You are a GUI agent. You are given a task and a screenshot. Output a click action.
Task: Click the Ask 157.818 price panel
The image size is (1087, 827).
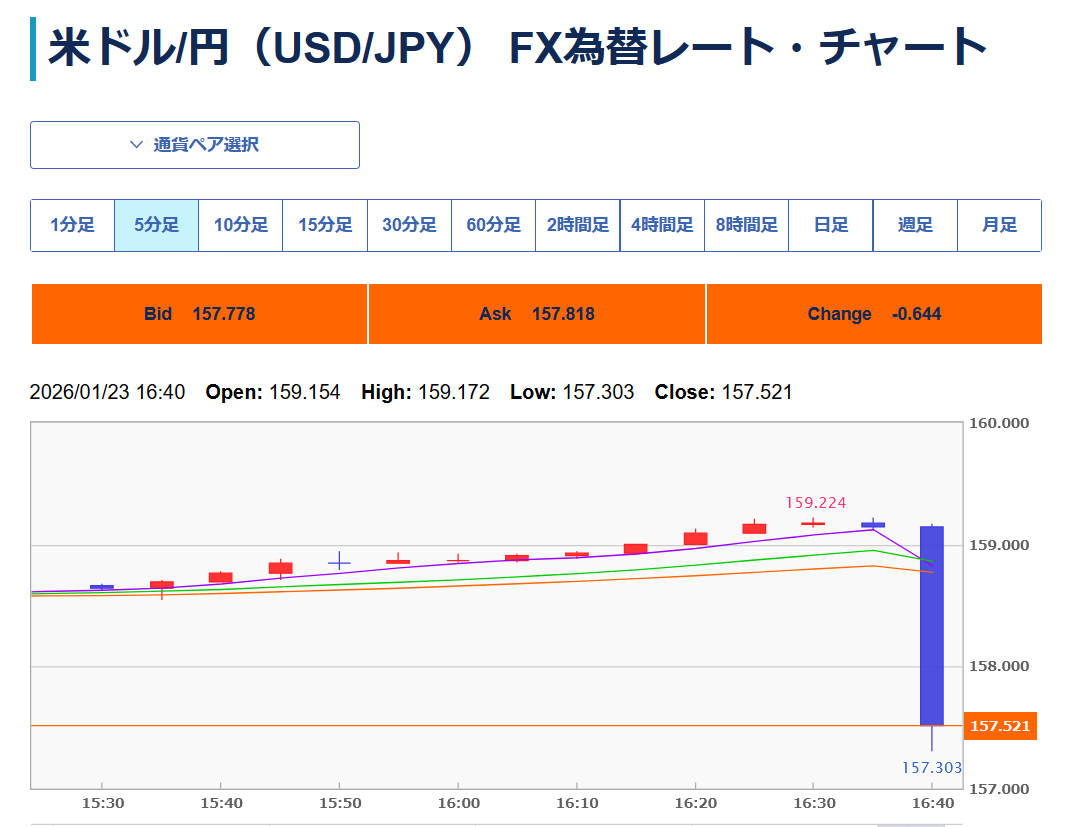click(537, 313)
